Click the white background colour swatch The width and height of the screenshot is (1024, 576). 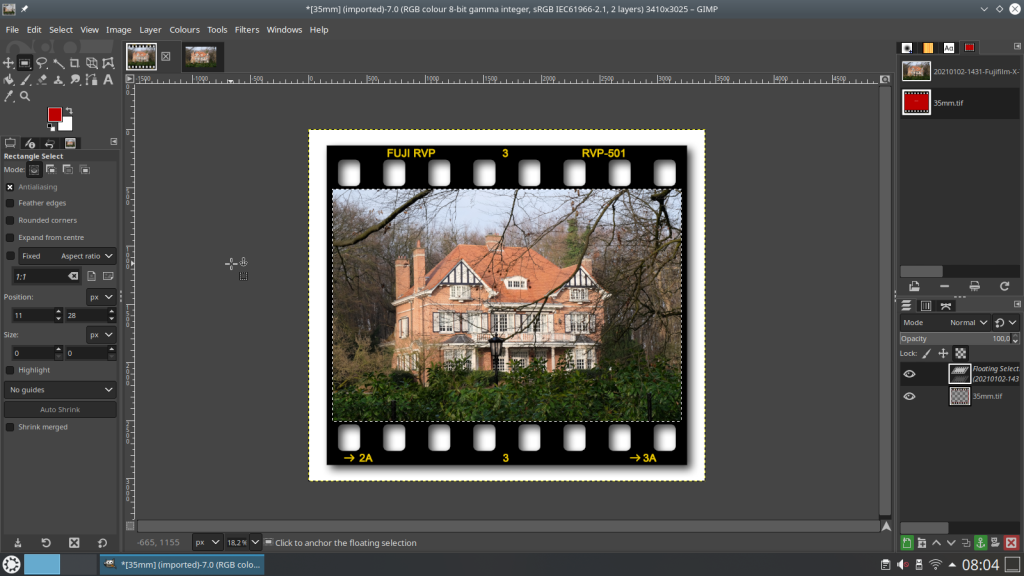pyautogui.click(x=67, y=125)
